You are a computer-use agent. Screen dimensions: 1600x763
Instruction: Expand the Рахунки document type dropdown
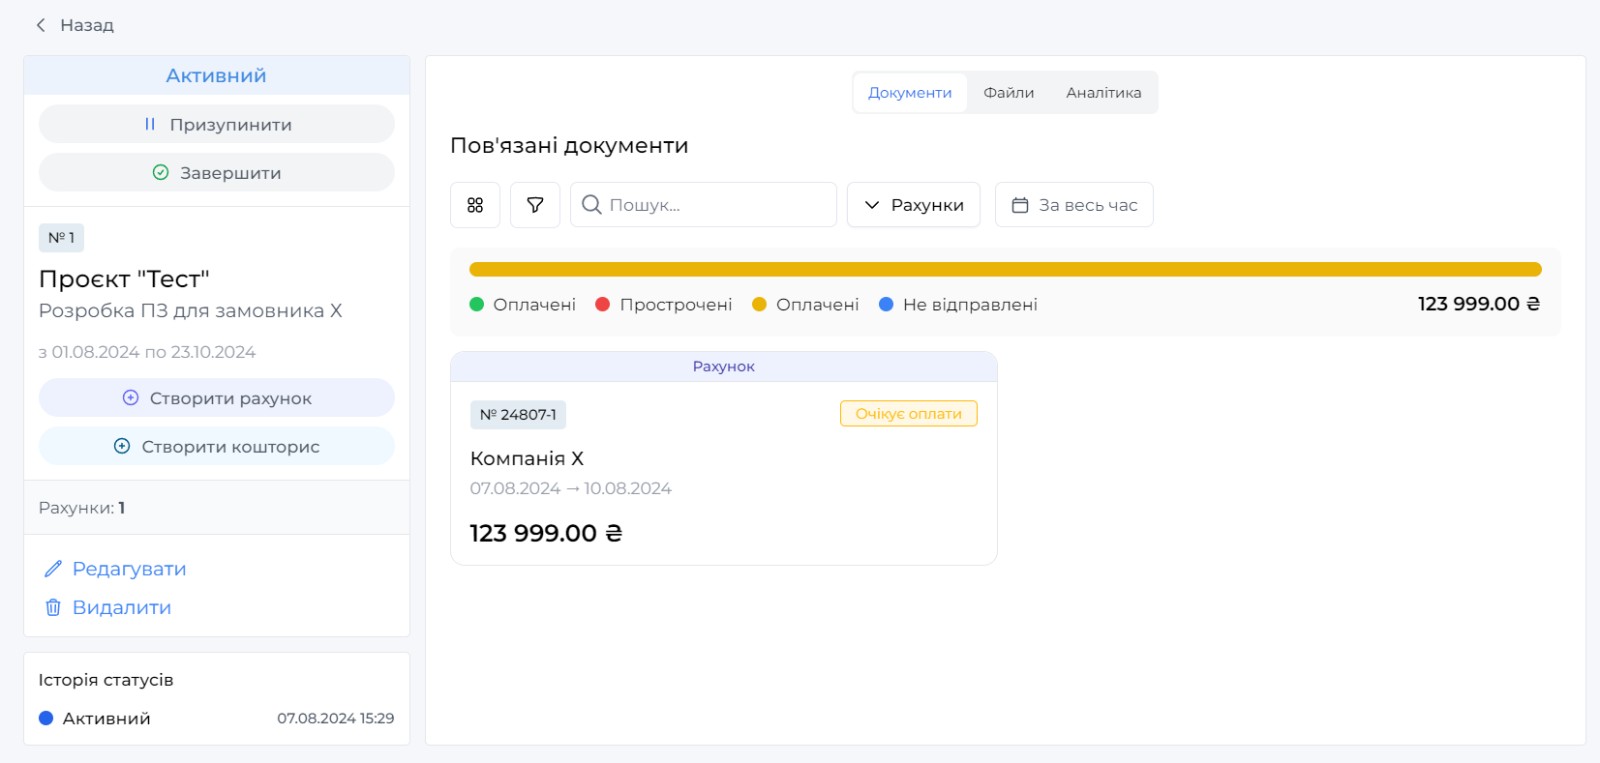pos(913,205)
